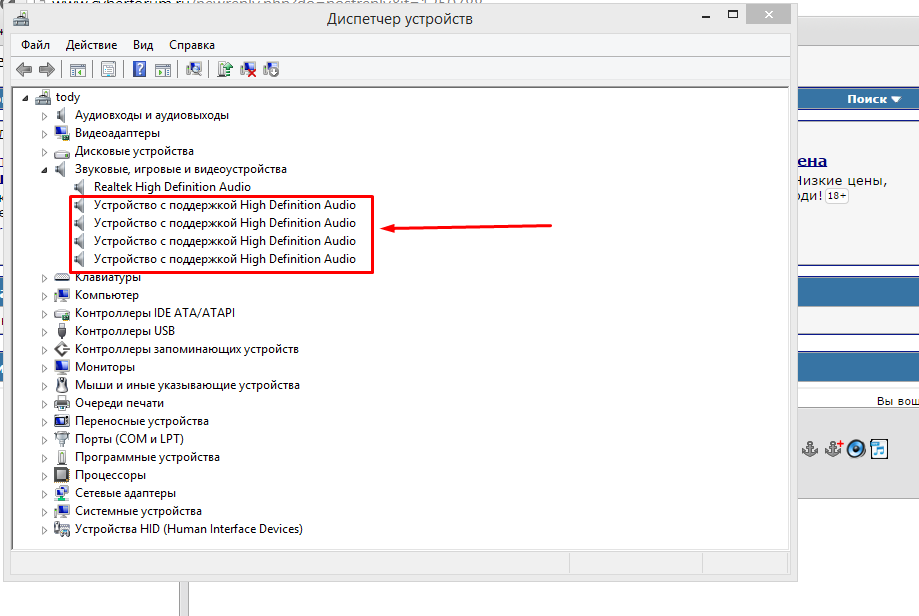Go forward with the right arrow toolbar icon

coord(47,70)
